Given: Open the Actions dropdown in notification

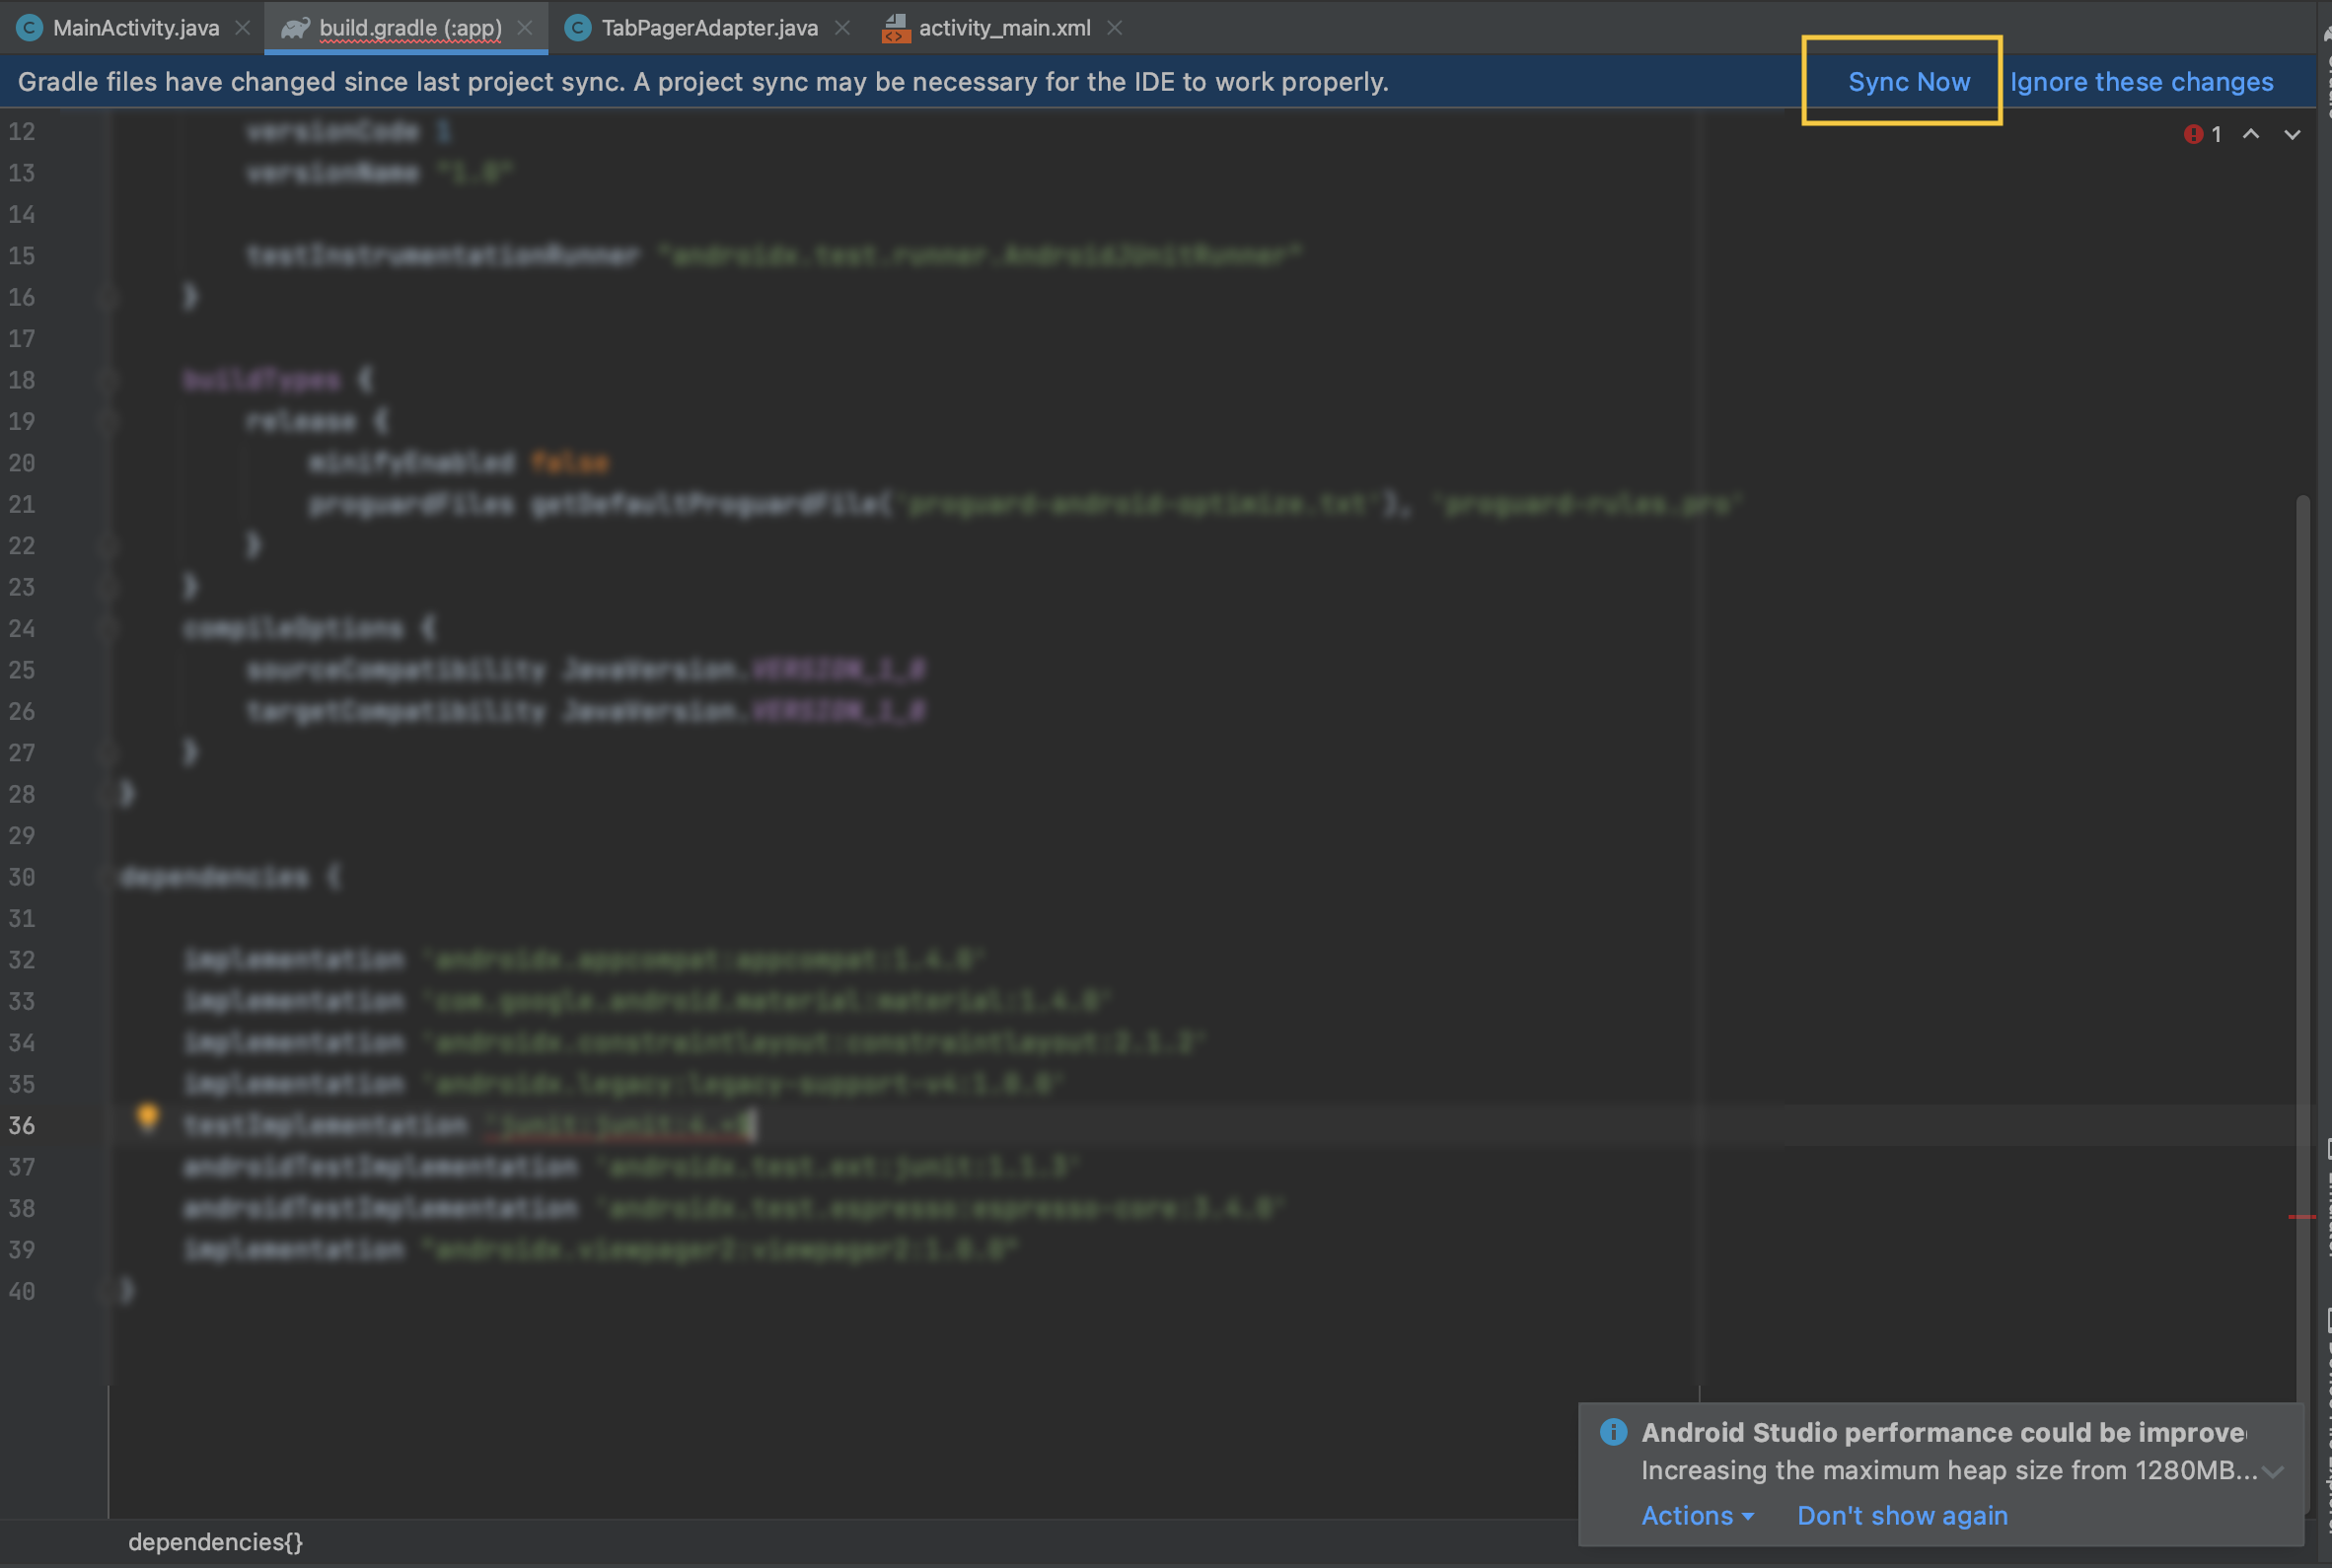Looking at the screenshot, I should [1697, 1516].
